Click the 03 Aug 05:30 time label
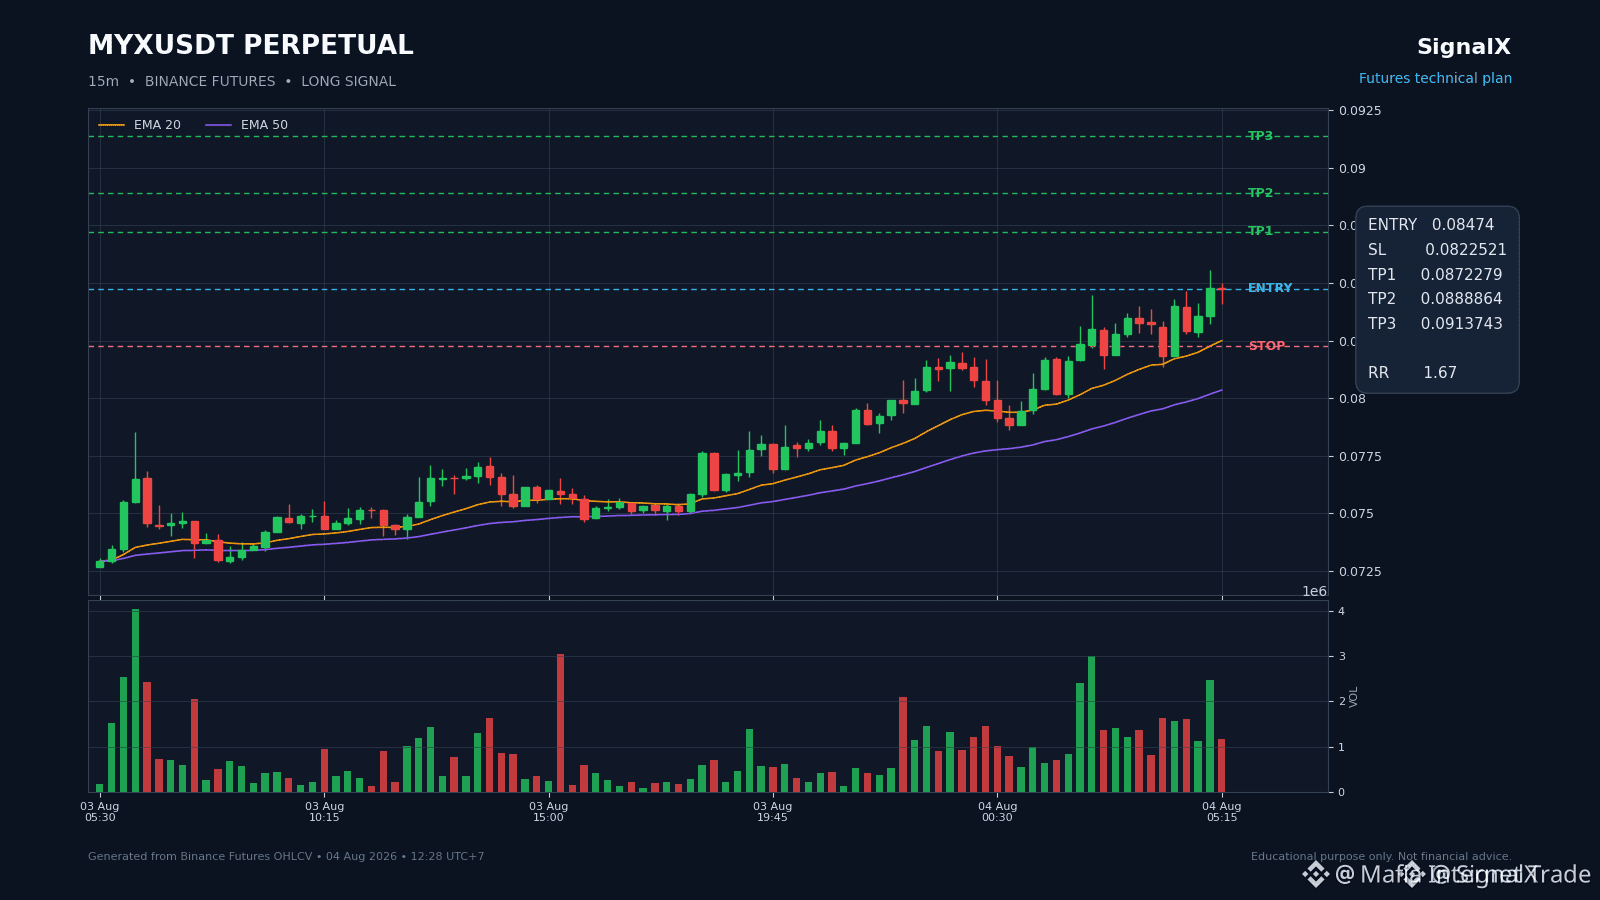The height and width of the screenshot is (900, 1600). tap(100, 812)
